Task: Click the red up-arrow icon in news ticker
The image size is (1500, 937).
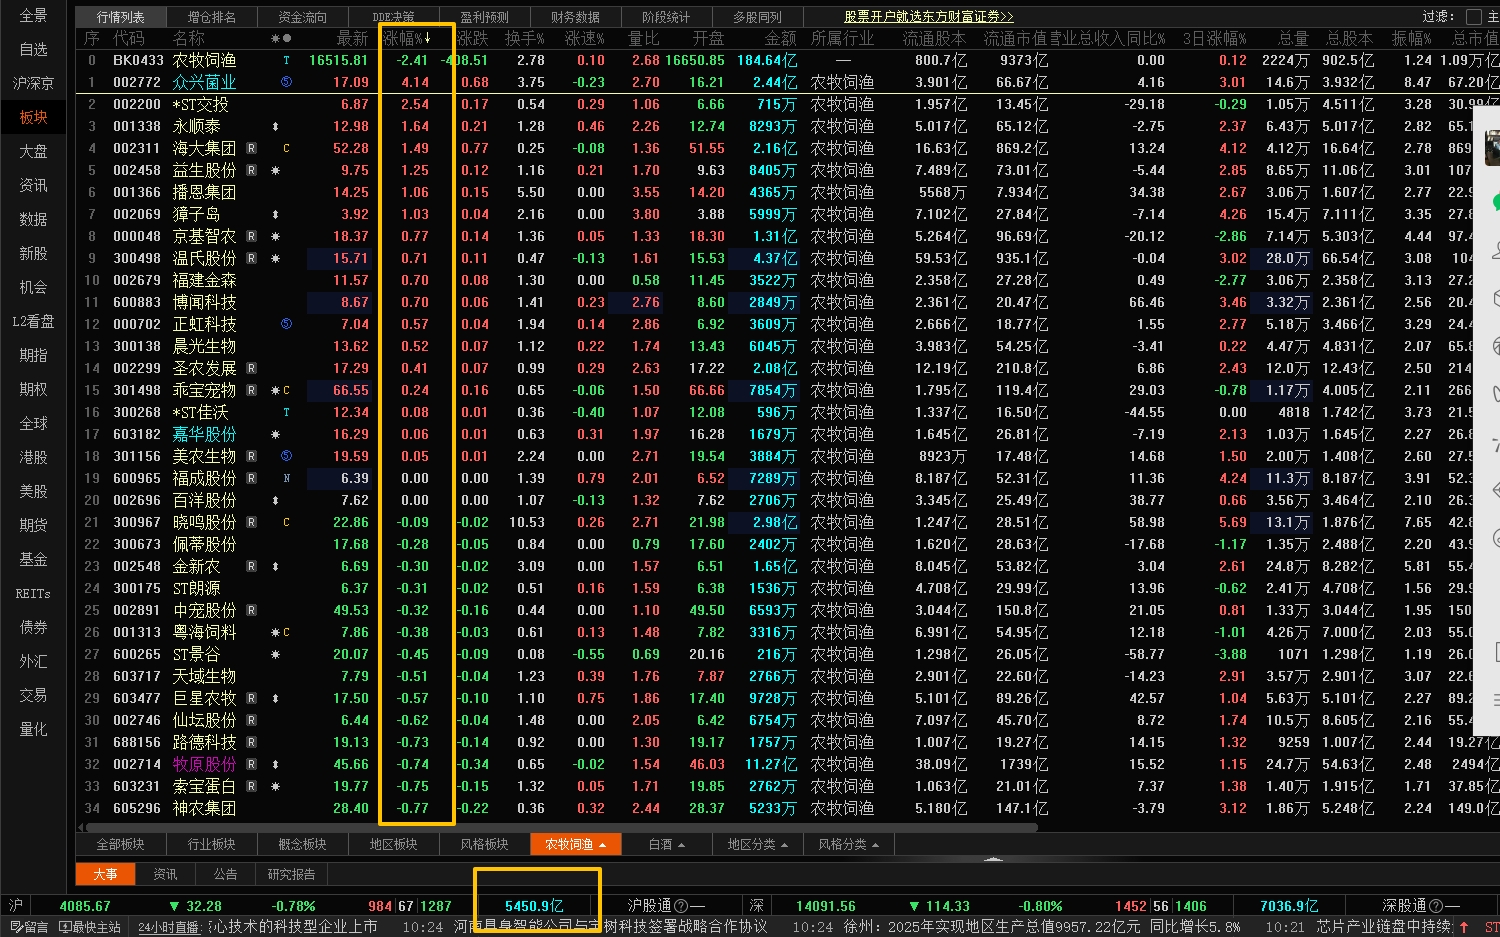Action: tap(1464, 927)
